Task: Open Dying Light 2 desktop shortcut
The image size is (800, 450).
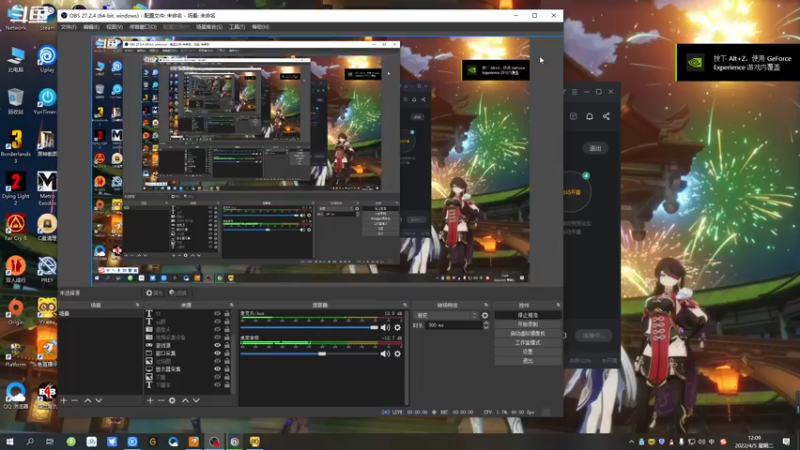Action: (x=16, y=189)
